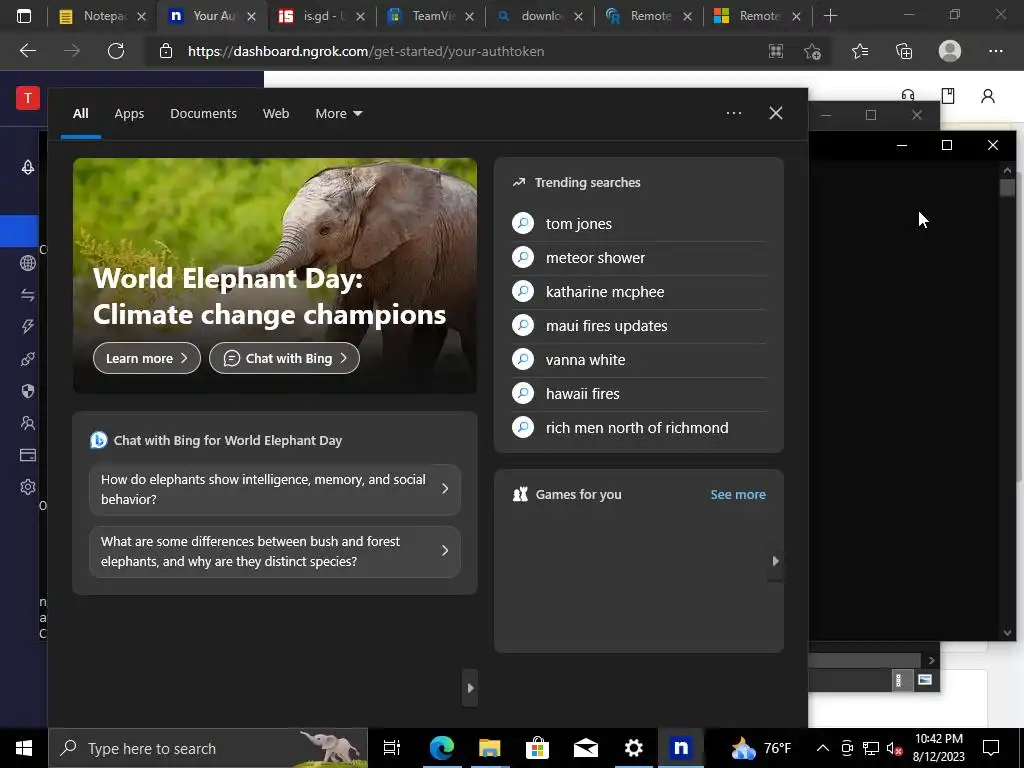Add this page to favorites
Screen dimensions: 1024x768
[812, 51]
